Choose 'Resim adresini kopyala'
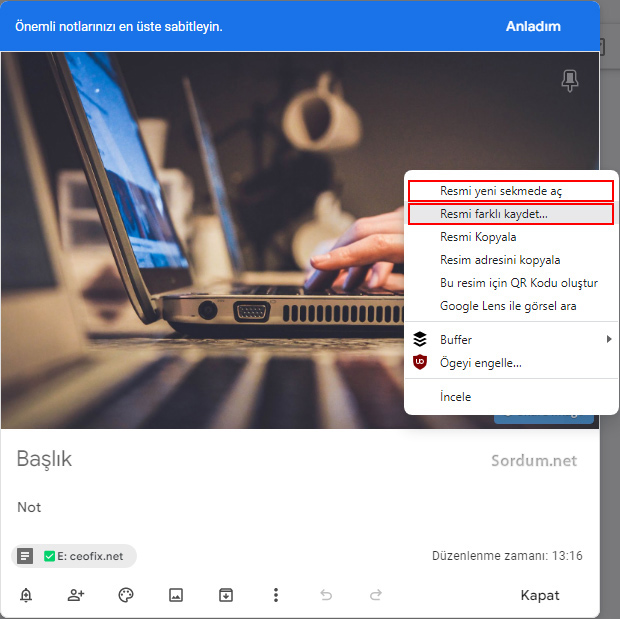Viewport: 620px width, 619px height. (511, 260)
